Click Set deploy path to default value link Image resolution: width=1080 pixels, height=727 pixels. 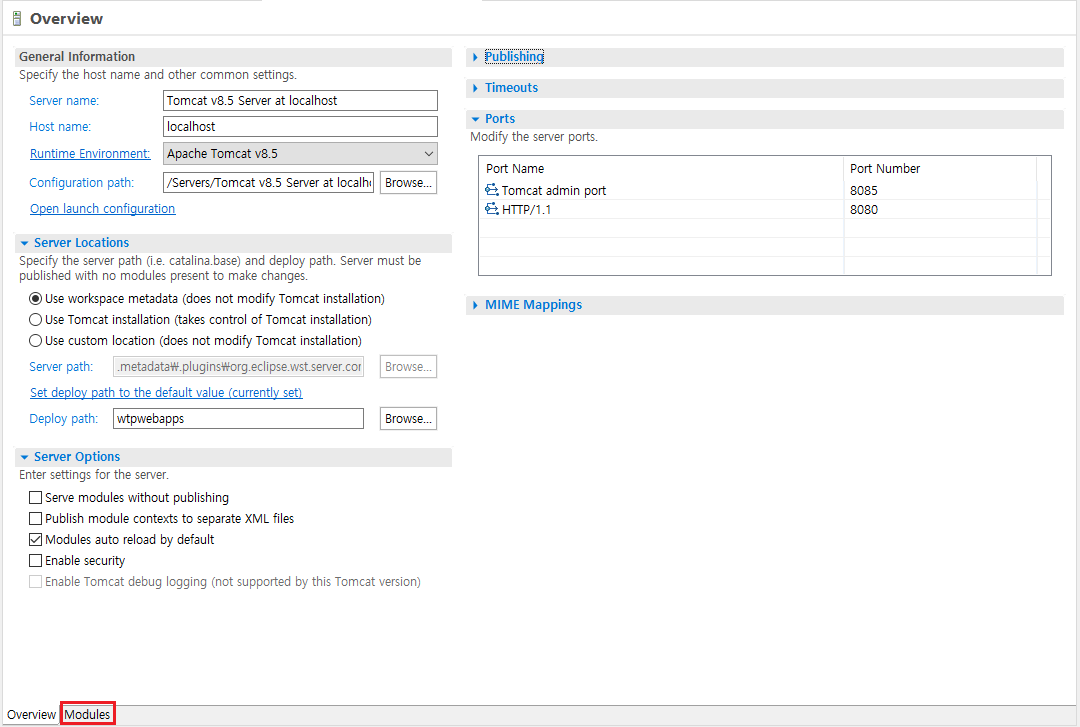tap(166, 392)
